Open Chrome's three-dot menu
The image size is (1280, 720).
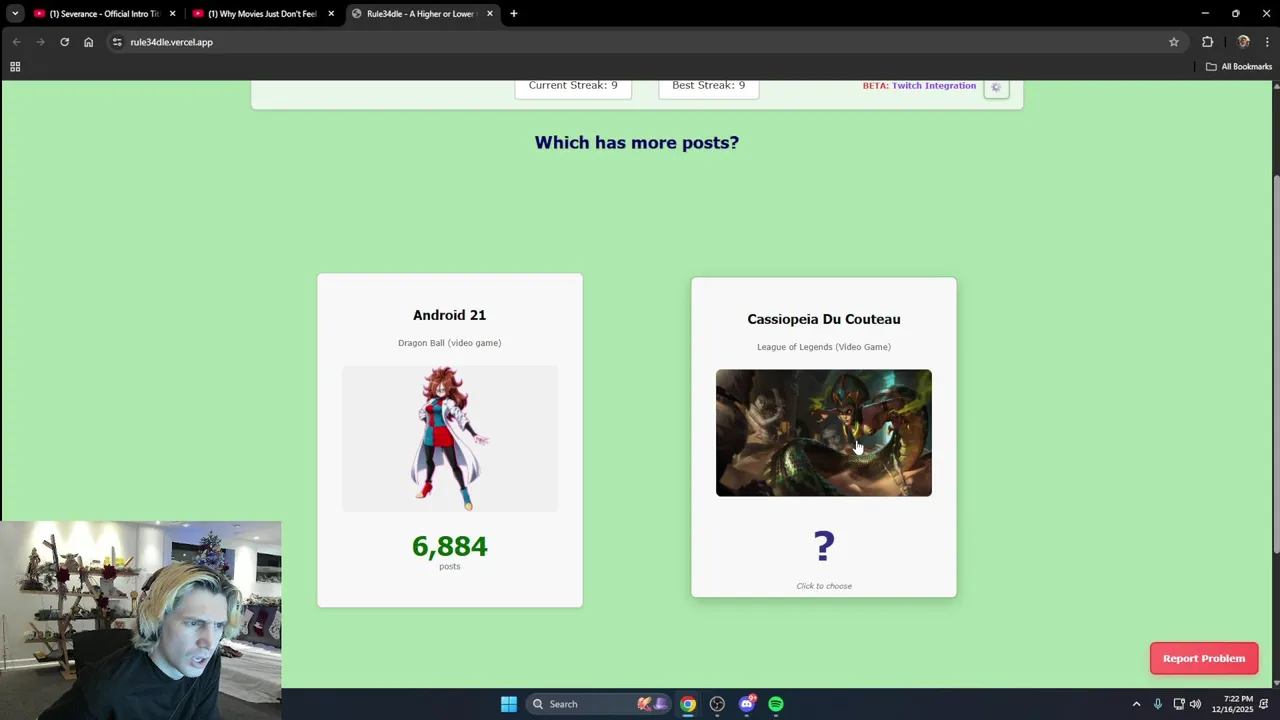pyautogui.click(x=1267, y=42)
